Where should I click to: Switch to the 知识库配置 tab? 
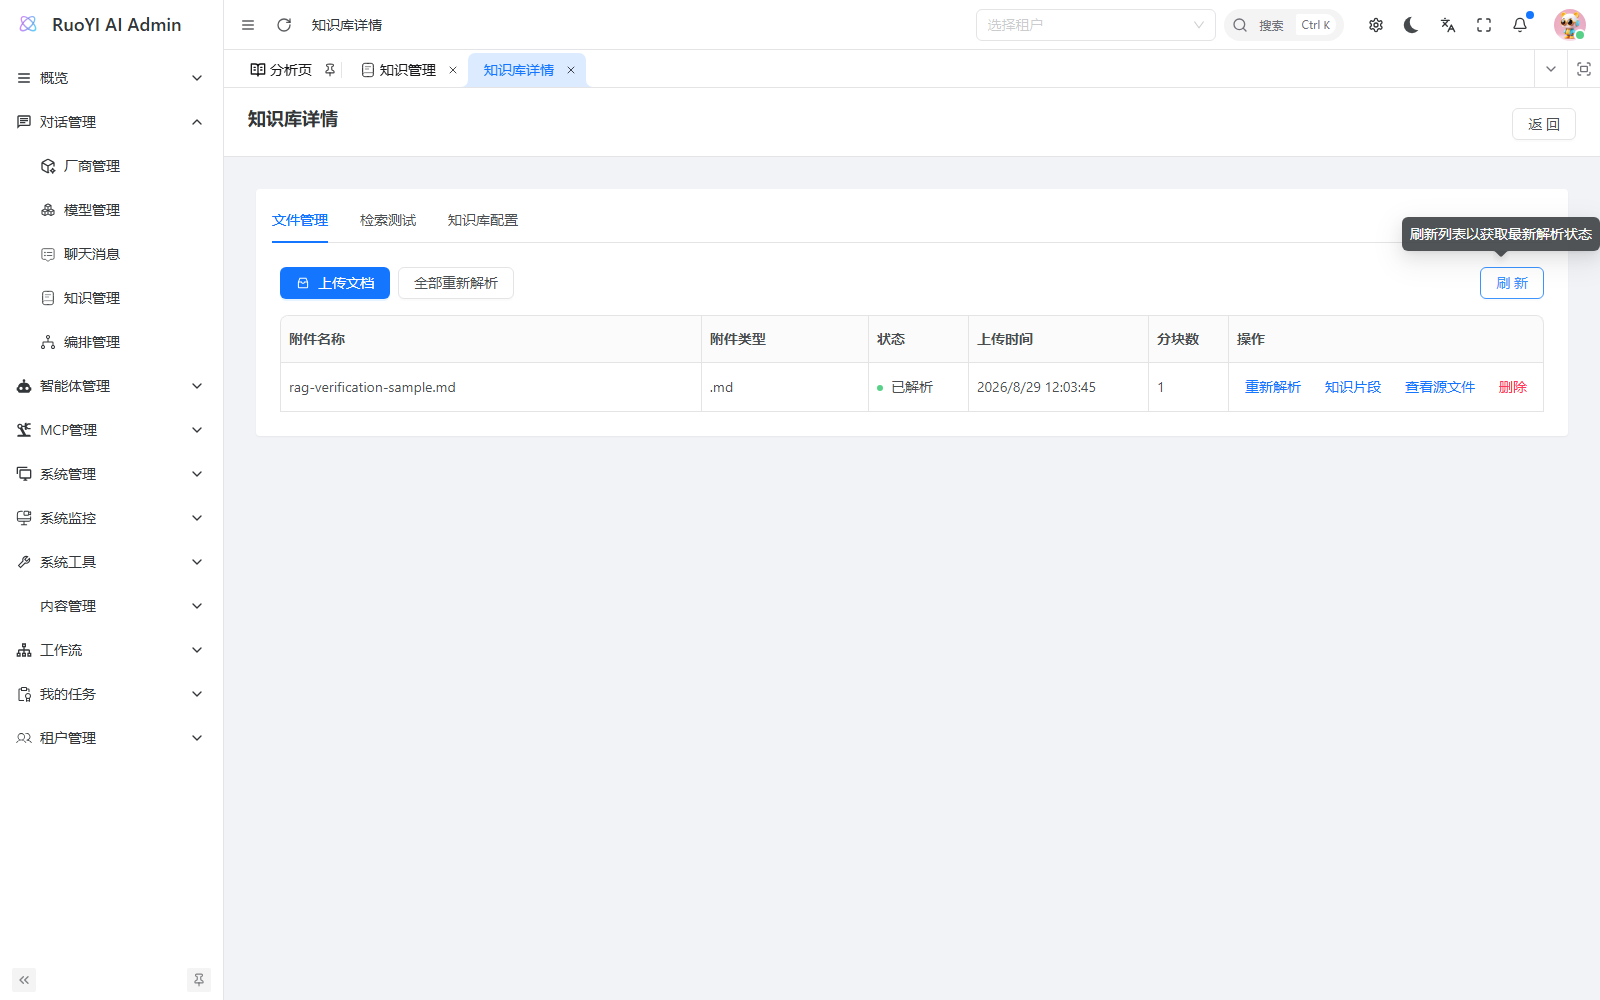pos(483,220)
